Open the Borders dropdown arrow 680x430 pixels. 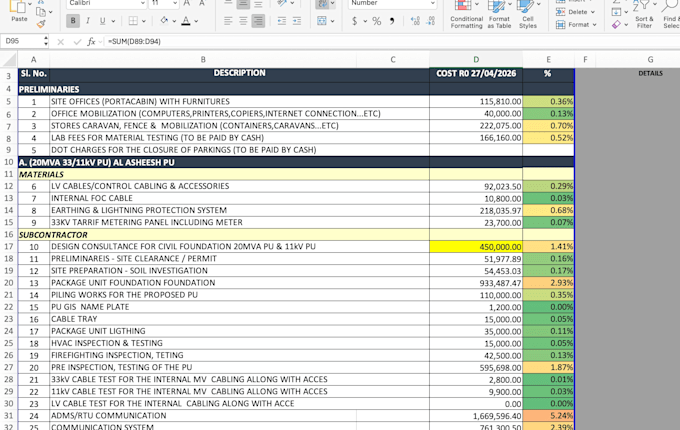(x=144, y=21)
